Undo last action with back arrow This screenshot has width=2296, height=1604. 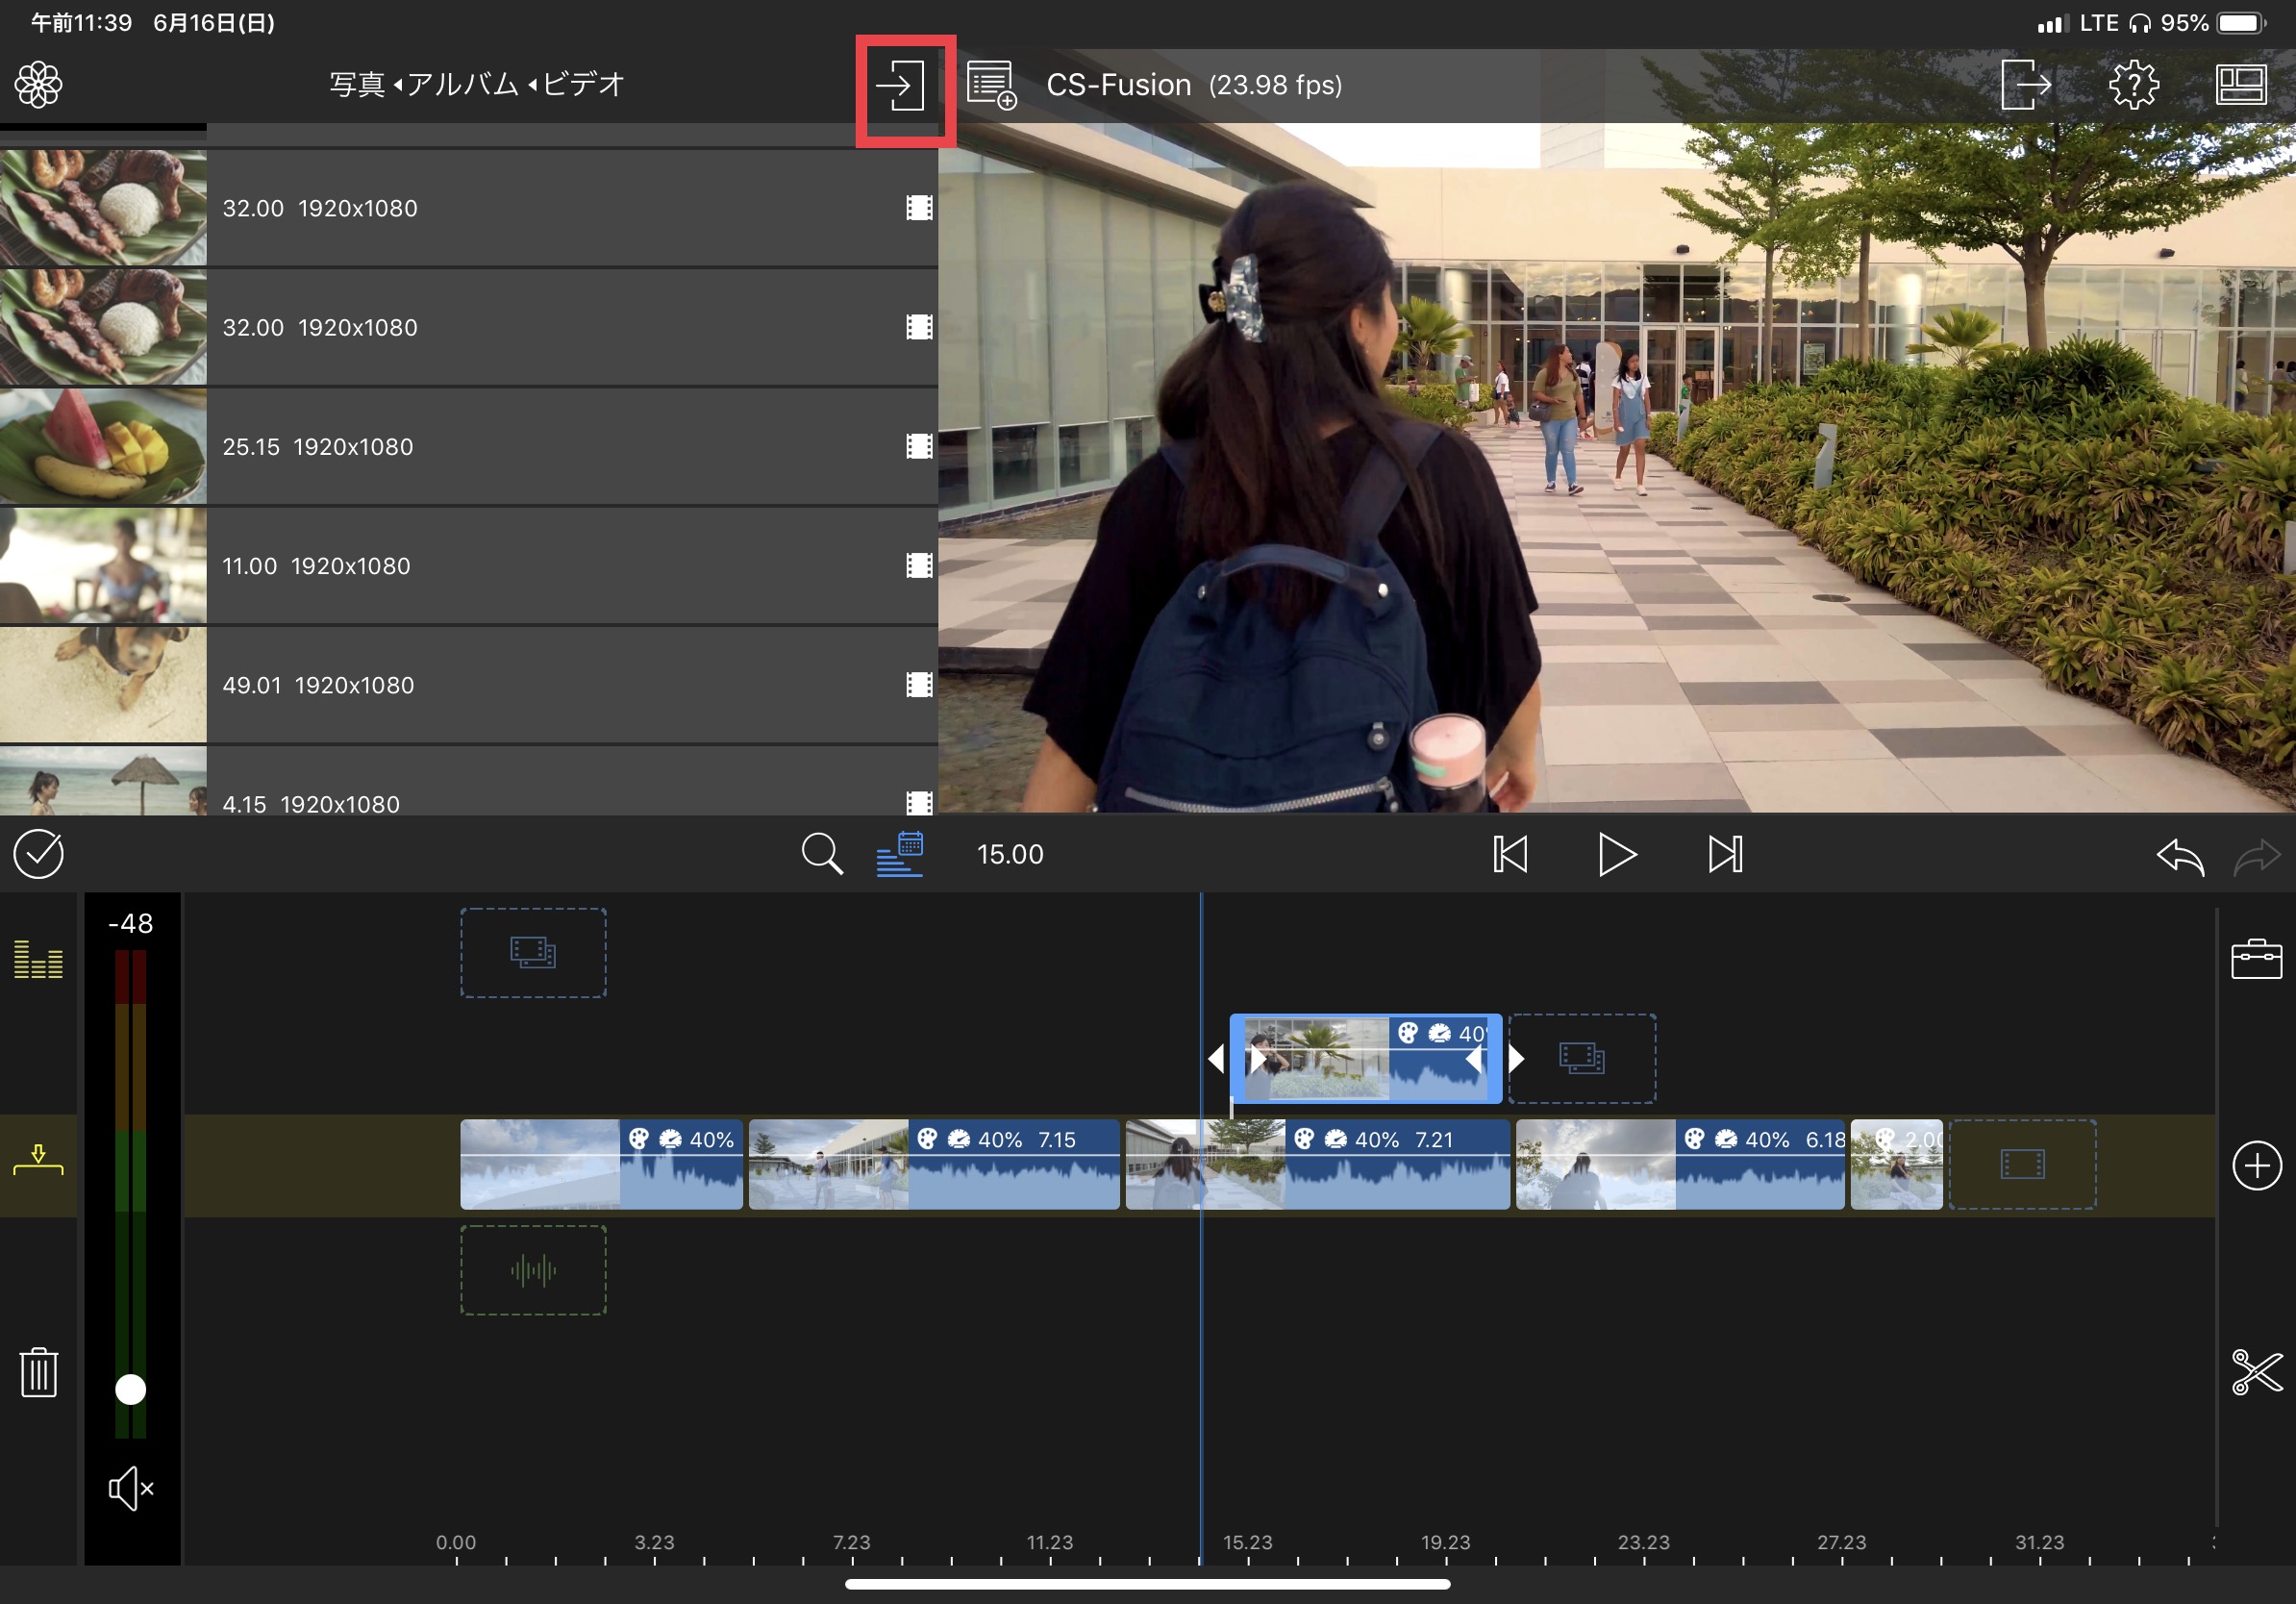2180,856
